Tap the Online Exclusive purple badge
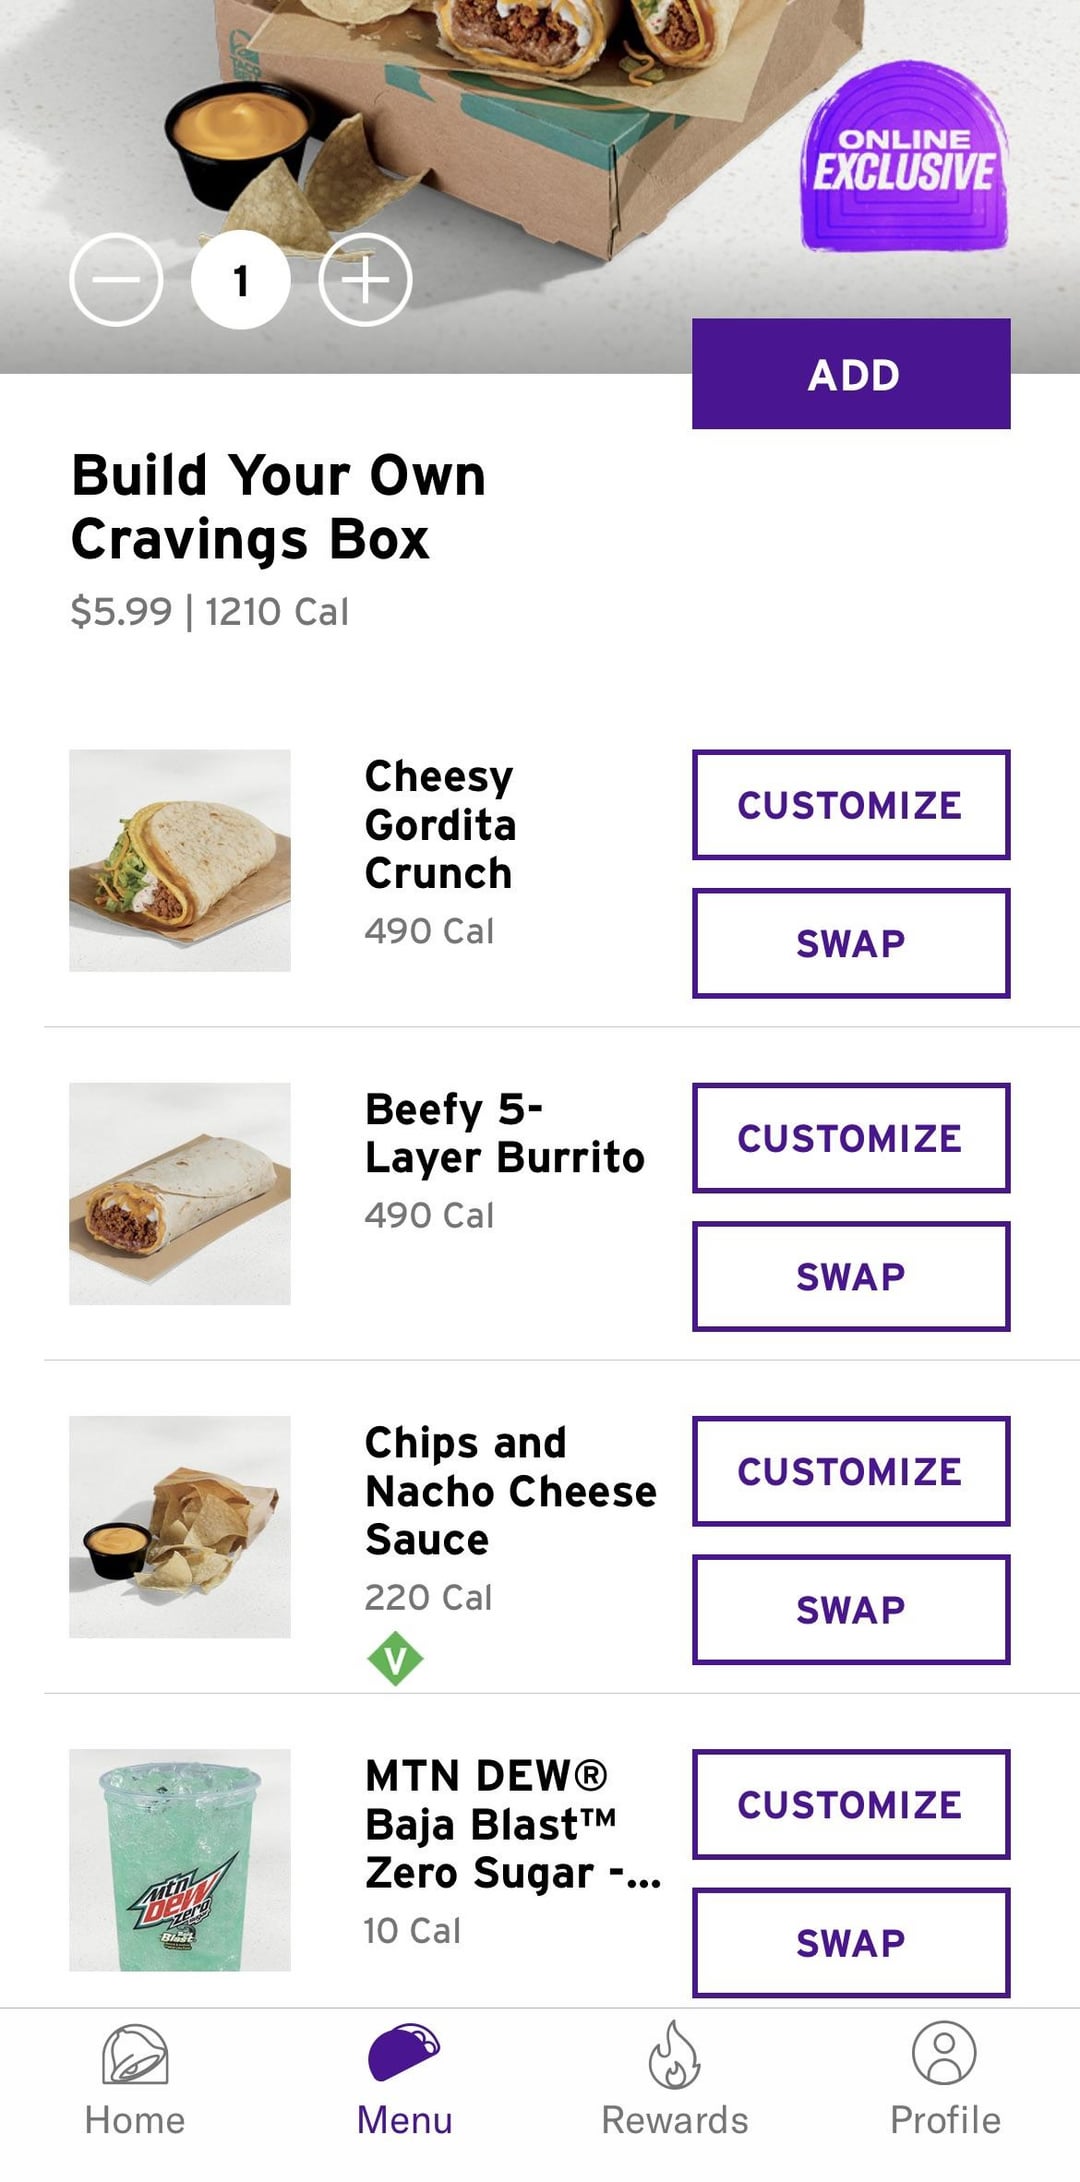Screen dimensions: 1080x2182 coord(904,157)
